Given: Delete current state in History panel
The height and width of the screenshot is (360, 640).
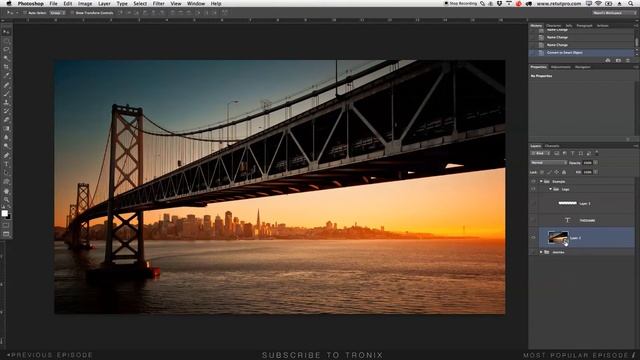Looking at the screenshot, I should (628, 60).
